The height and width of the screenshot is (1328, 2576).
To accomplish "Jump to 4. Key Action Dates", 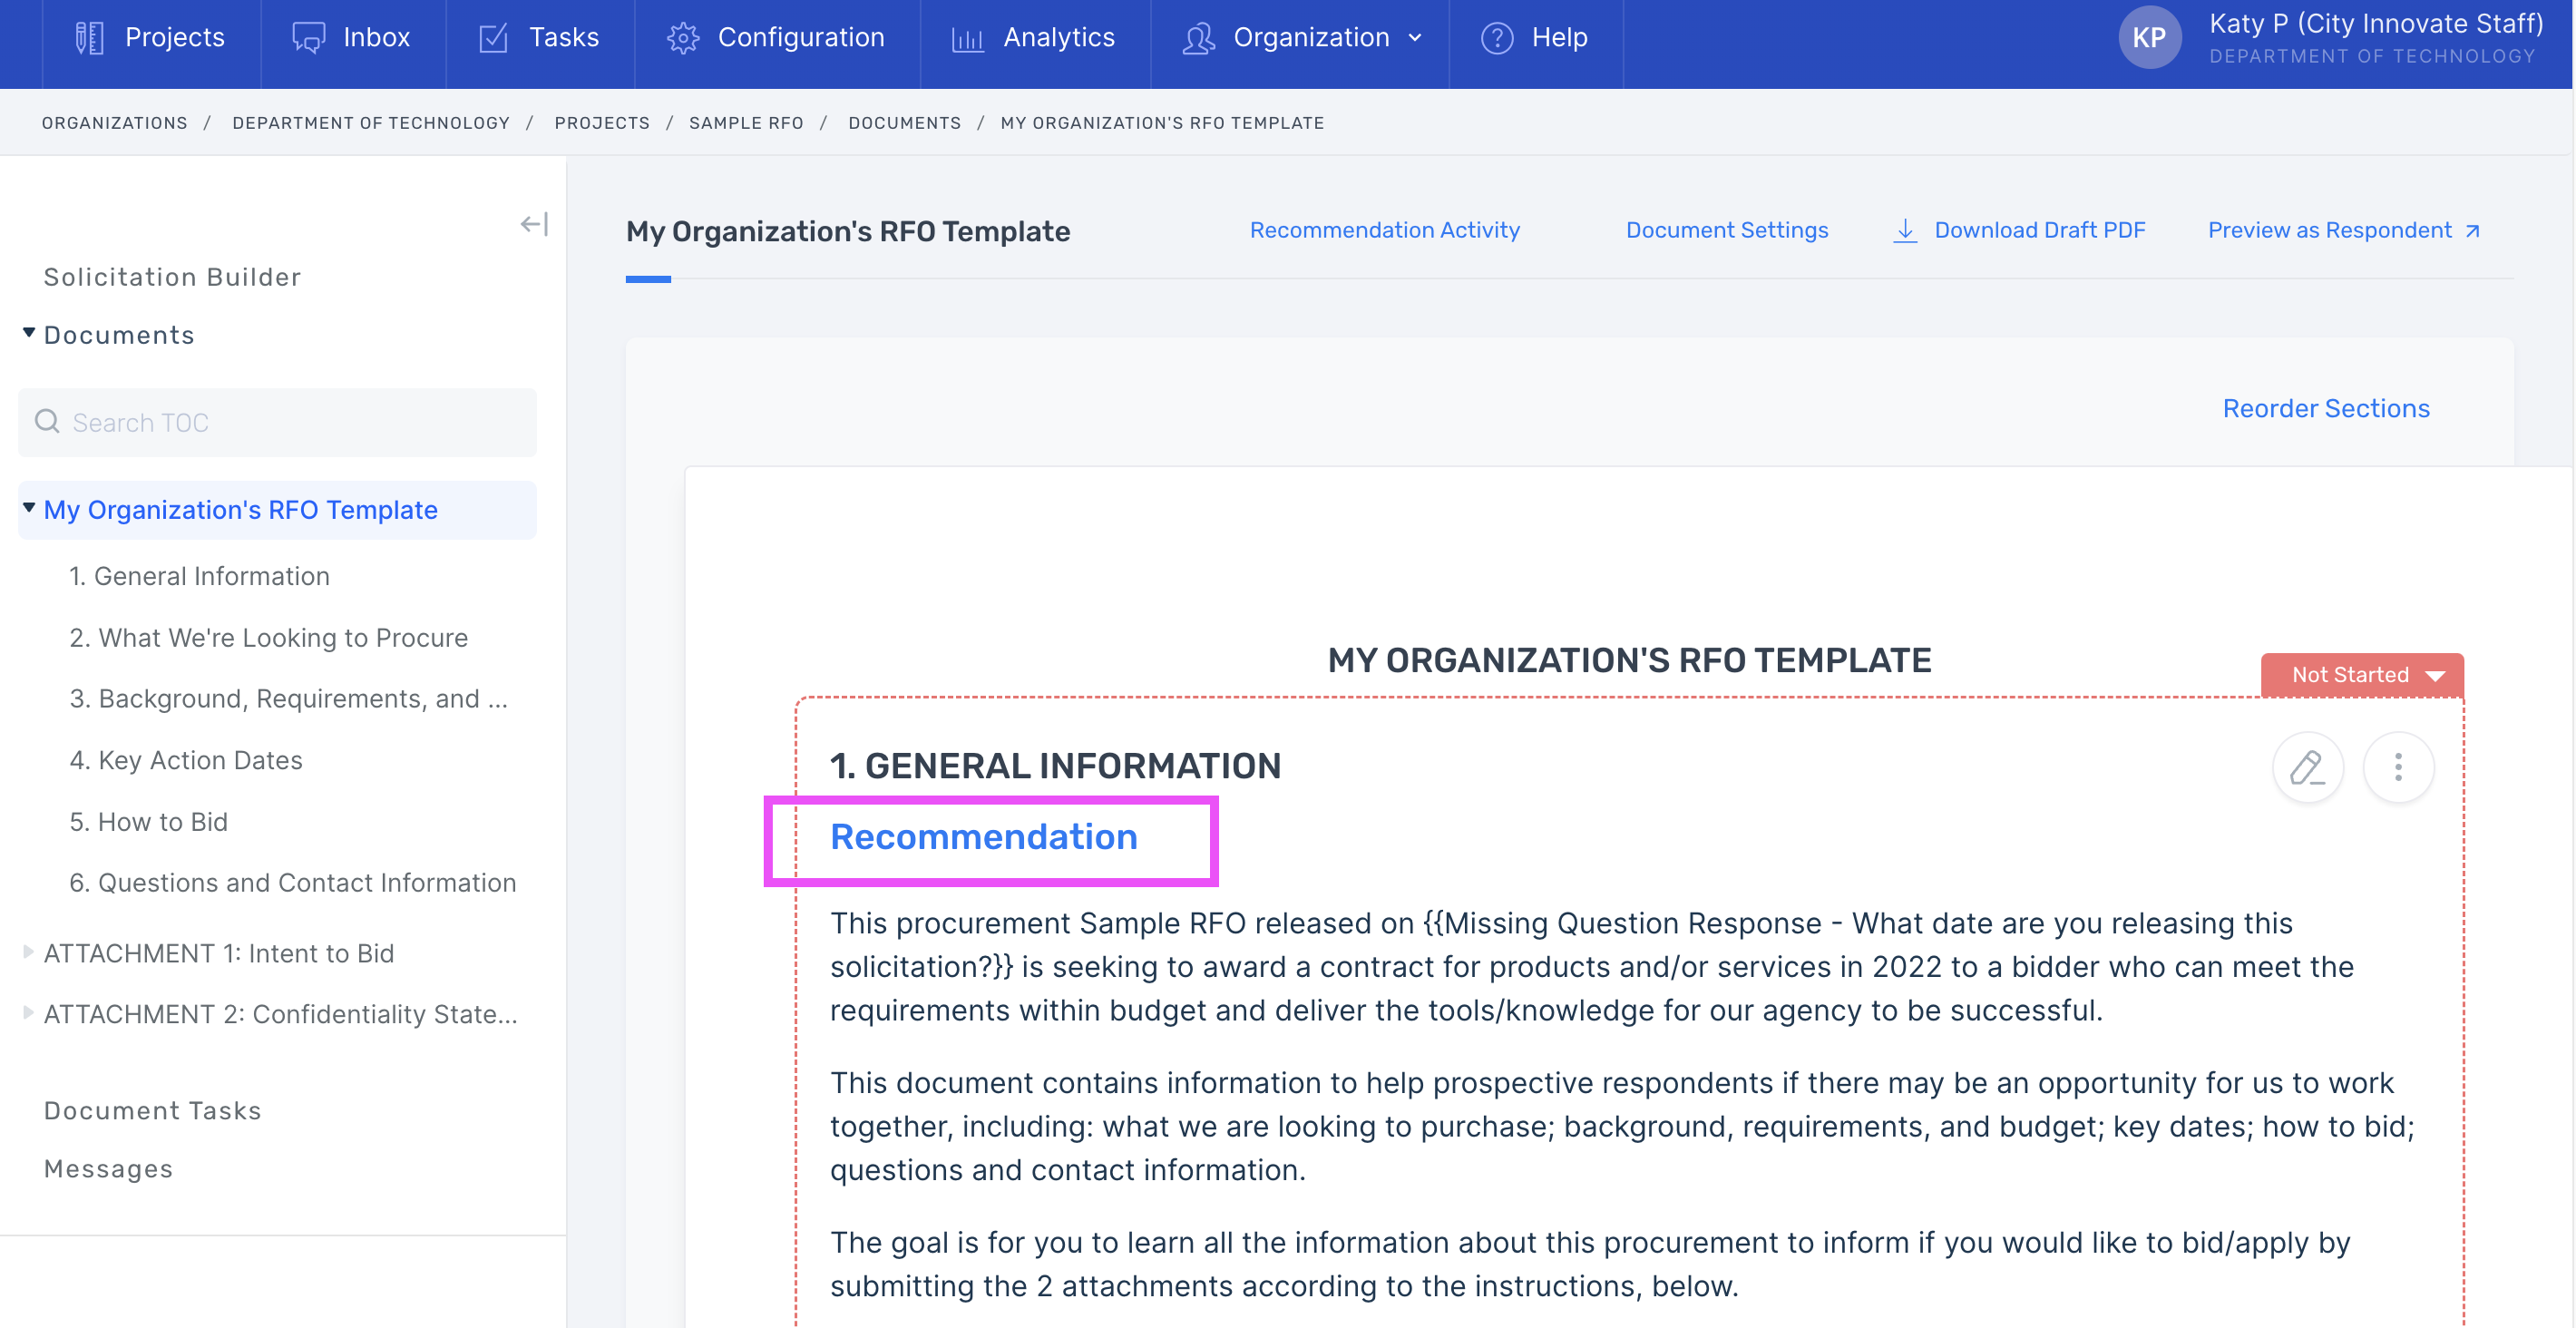I will point(186,760).
